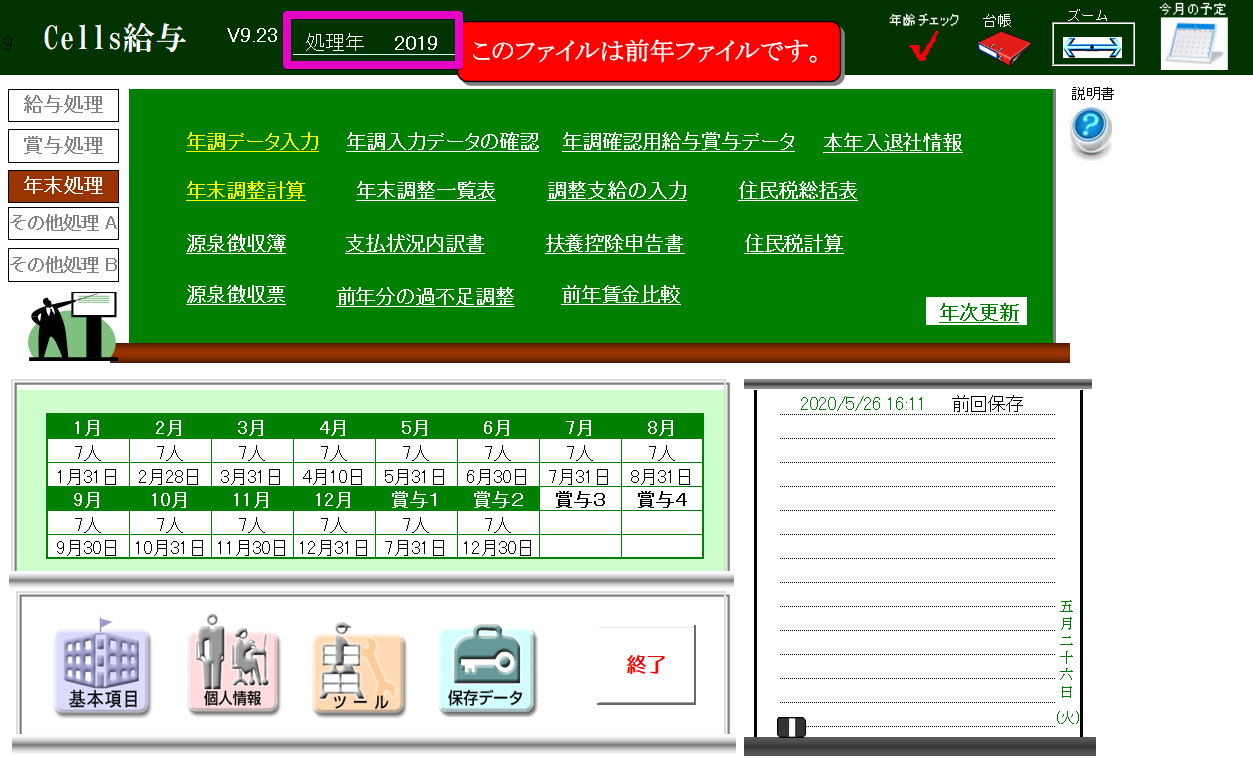Open 個人情報 people icon
Viewport: 1253px width, 772px height.
[233, 665]
